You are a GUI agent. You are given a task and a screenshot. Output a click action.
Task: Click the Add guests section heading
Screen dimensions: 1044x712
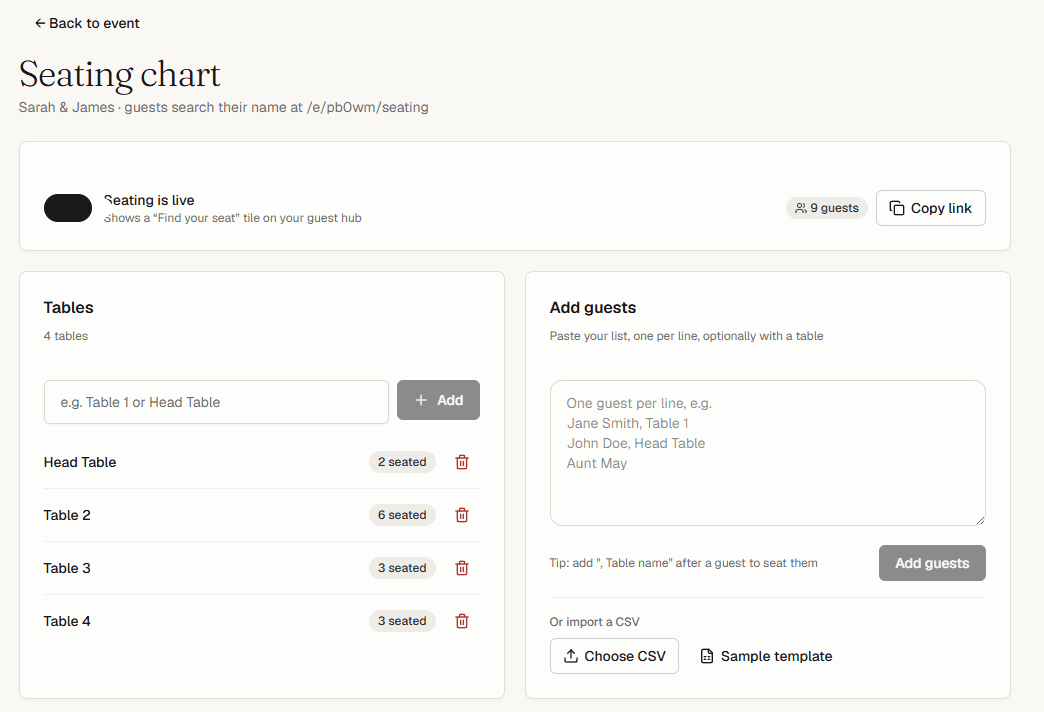click(593, 308)
